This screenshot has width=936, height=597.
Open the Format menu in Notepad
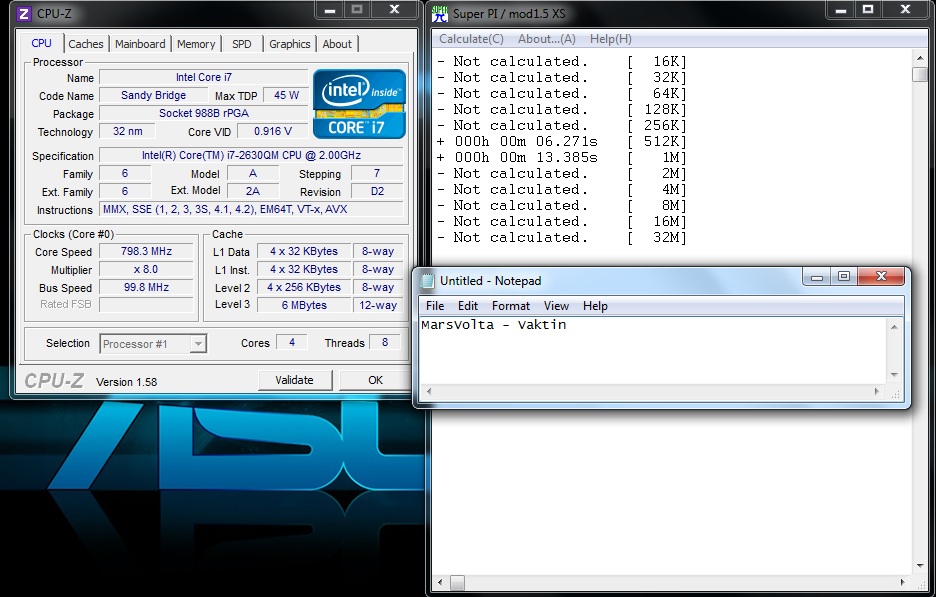point(512,306)
